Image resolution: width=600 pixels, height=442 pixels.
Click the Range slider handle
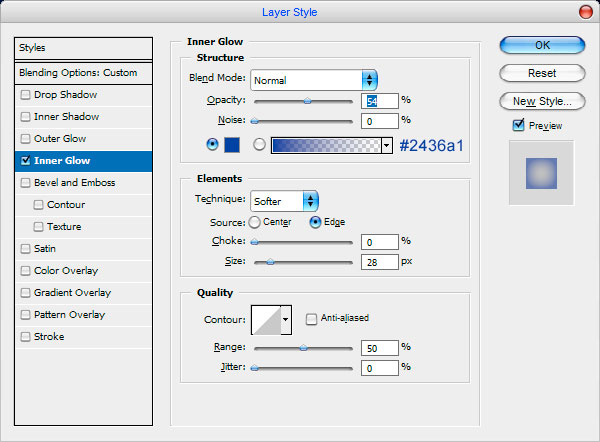coord(303,348)
